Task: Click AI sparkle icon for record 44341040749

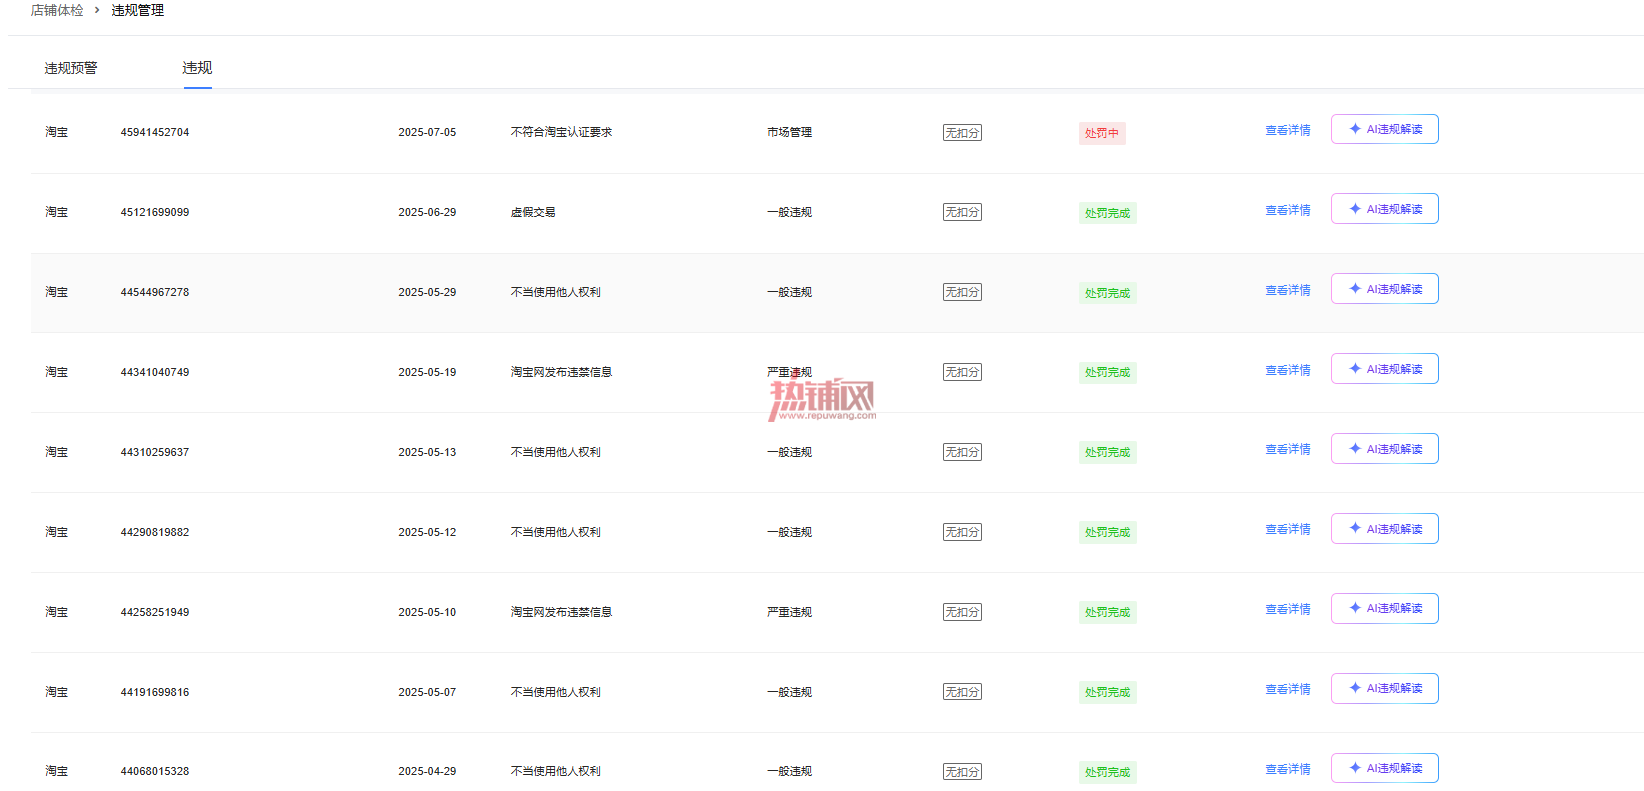Action: [x=1355, y=369]
